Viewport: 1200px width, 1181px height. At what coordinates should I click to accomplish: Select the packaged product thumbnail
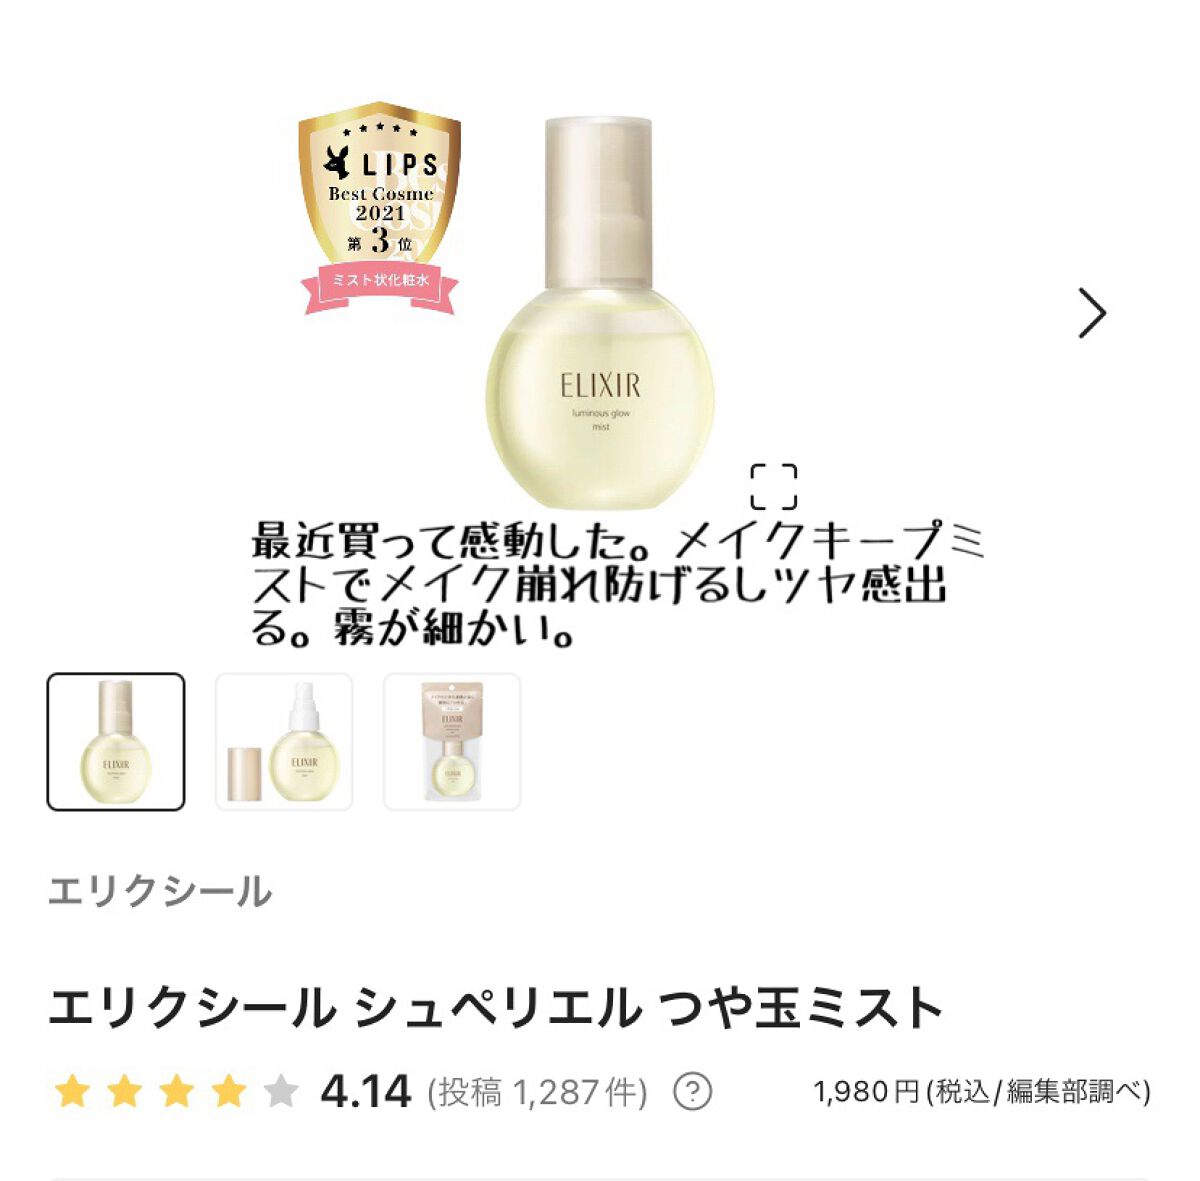[452, 741]
